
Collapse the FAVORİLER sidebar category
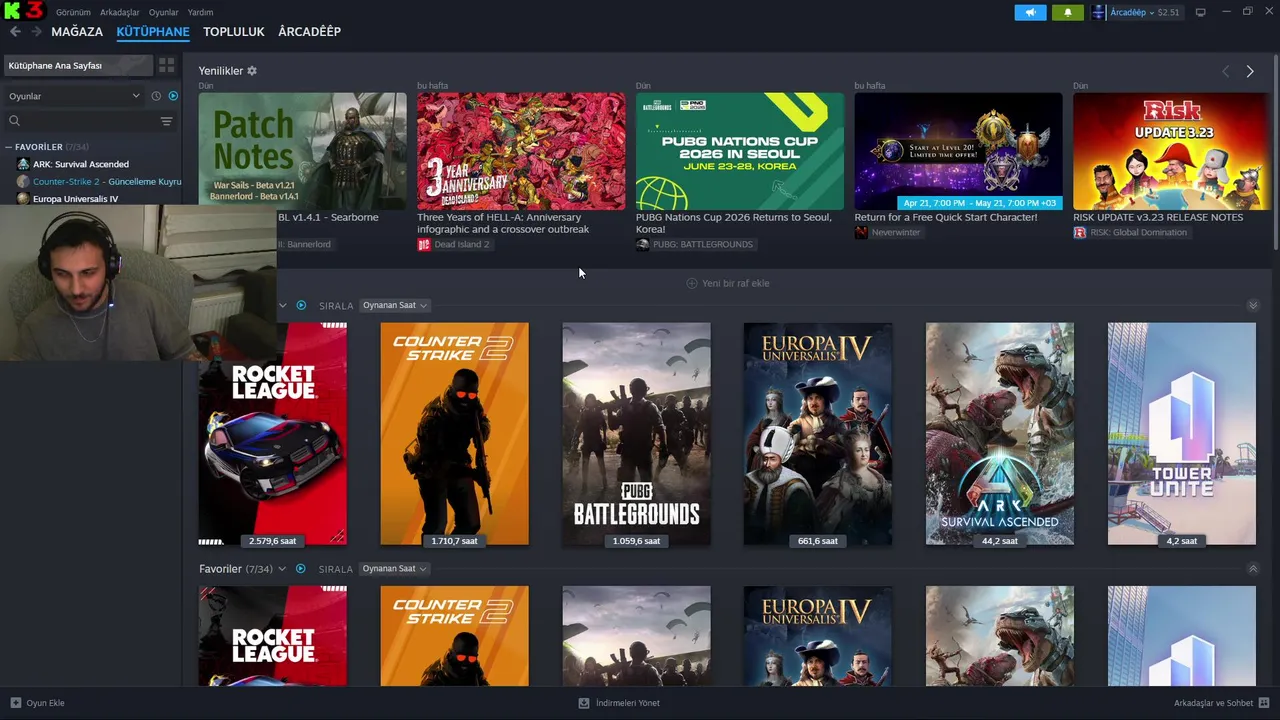(x=9, y=147)
